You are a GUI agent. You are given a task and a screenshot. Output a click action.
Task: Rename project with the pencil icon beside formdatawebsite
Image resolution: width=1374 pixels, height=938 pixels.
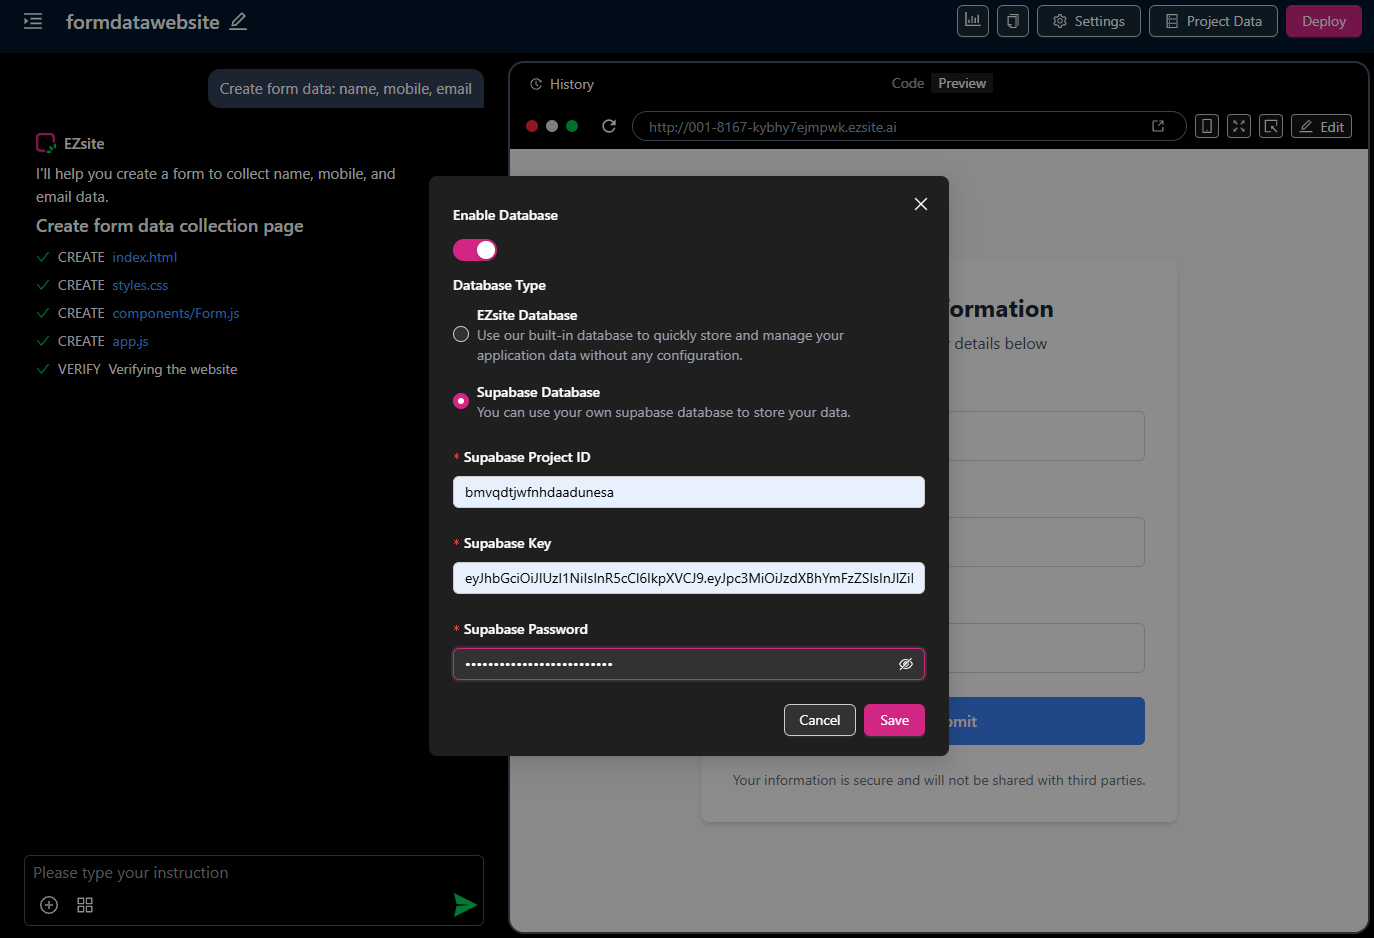click(x=238, y=21)
